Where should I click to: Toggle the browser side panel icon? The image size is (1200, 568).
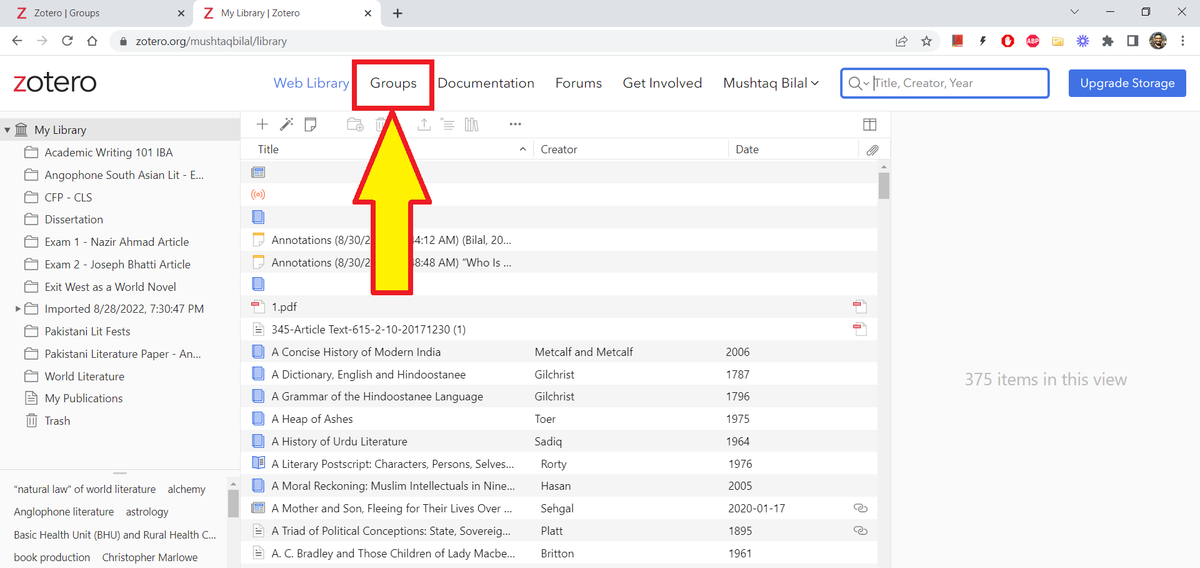[1132, 41]
